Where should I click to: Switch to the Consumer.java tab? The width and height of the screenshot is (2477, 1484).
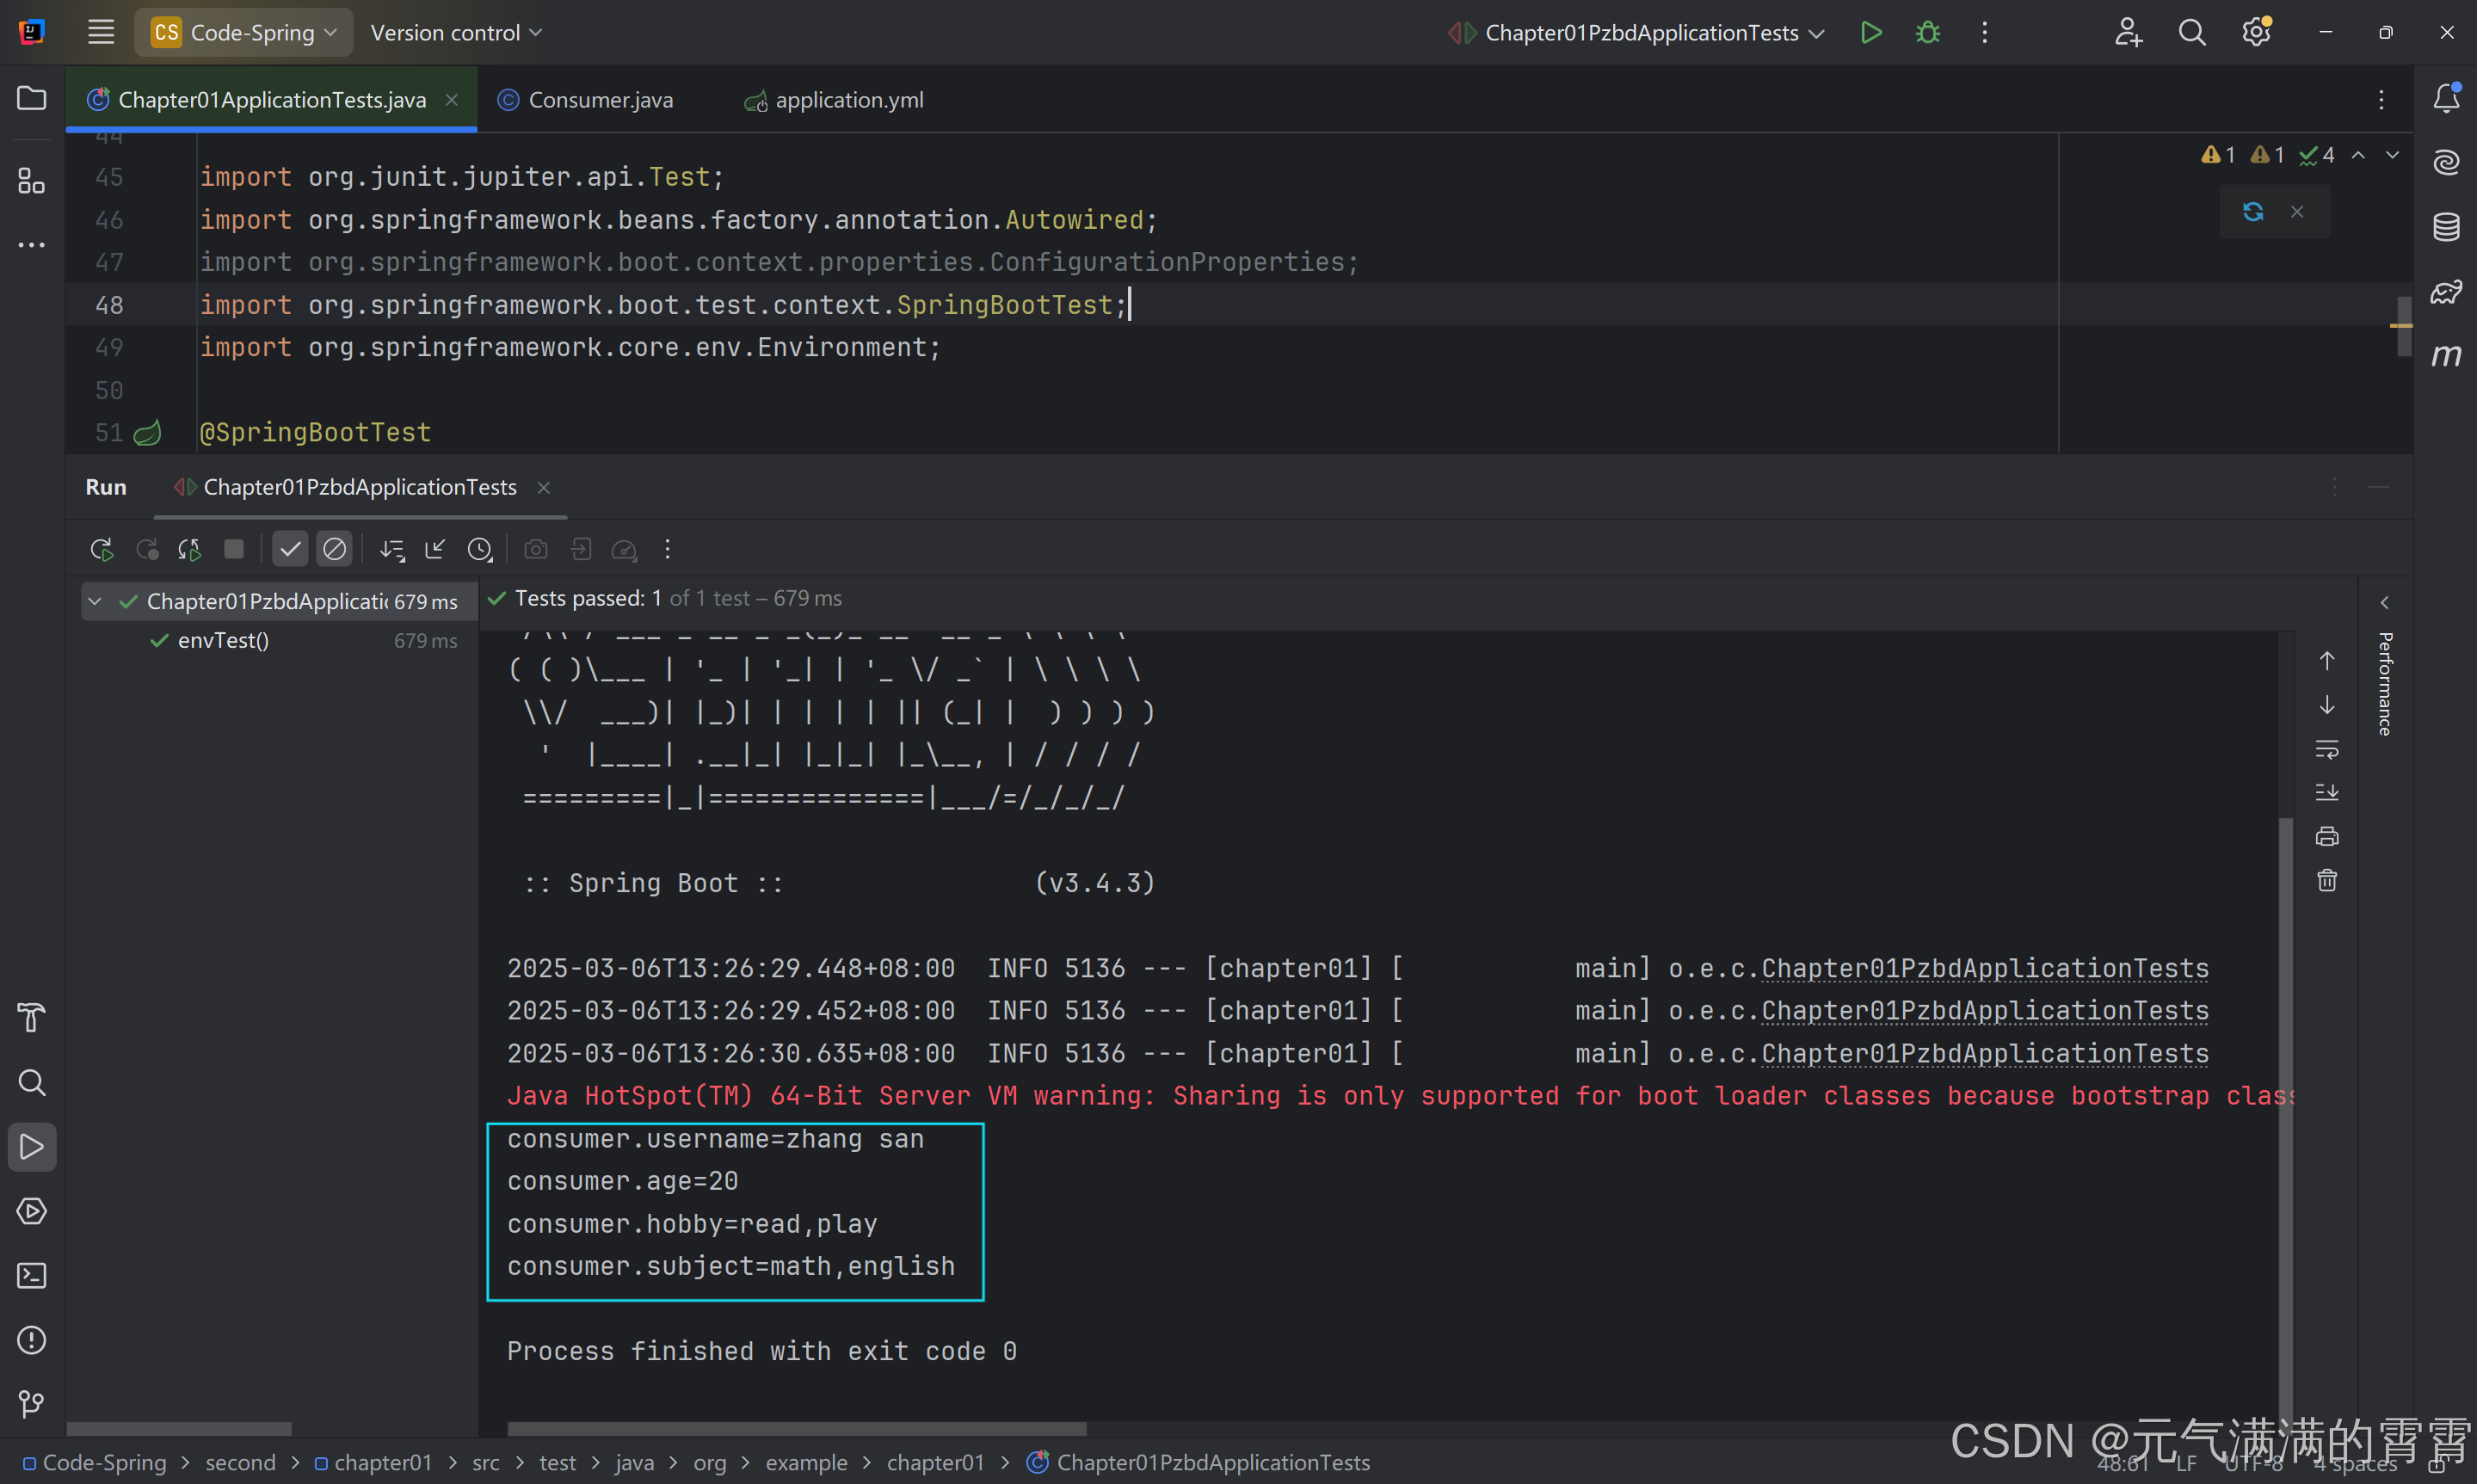(x=599, y=100)
